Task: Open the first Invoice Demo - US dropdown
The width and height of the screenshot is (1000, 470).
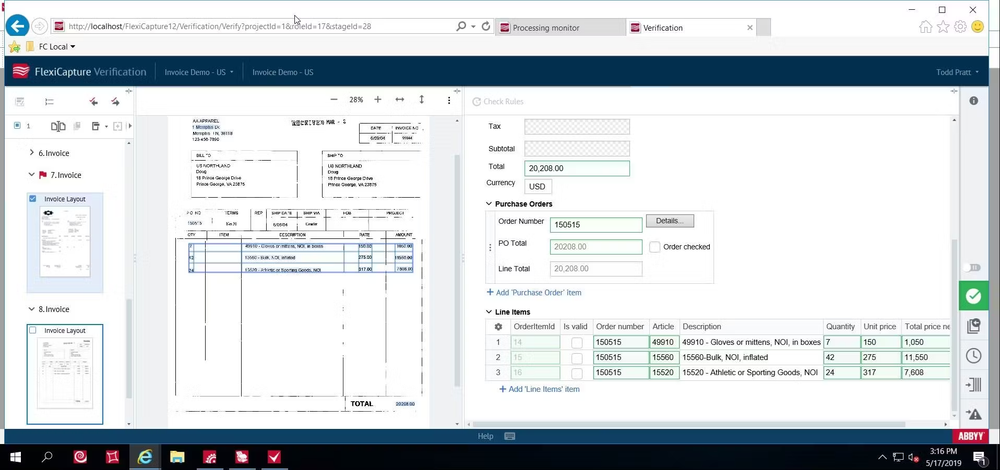Action: (x=199, y=72)
